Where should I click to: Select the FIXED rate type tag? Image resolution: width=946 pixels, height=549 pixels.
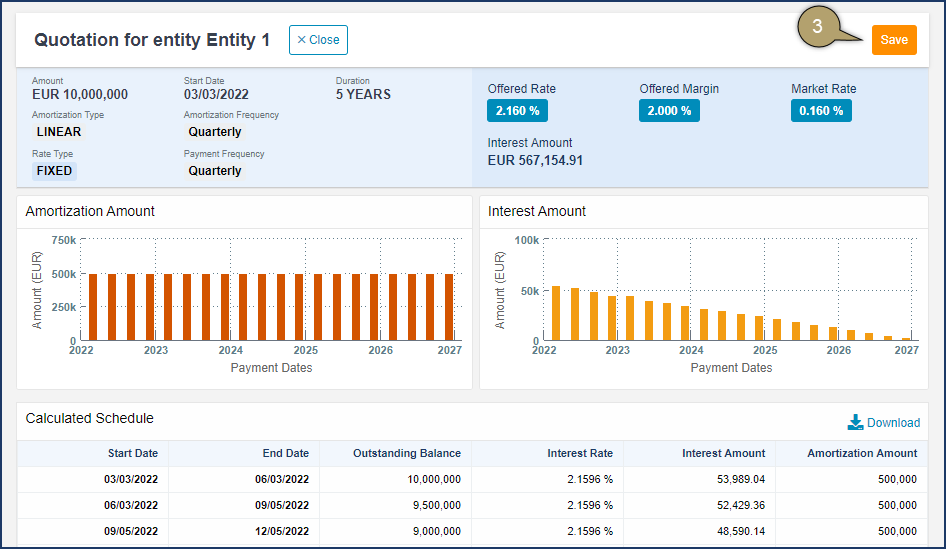[54, 171]
